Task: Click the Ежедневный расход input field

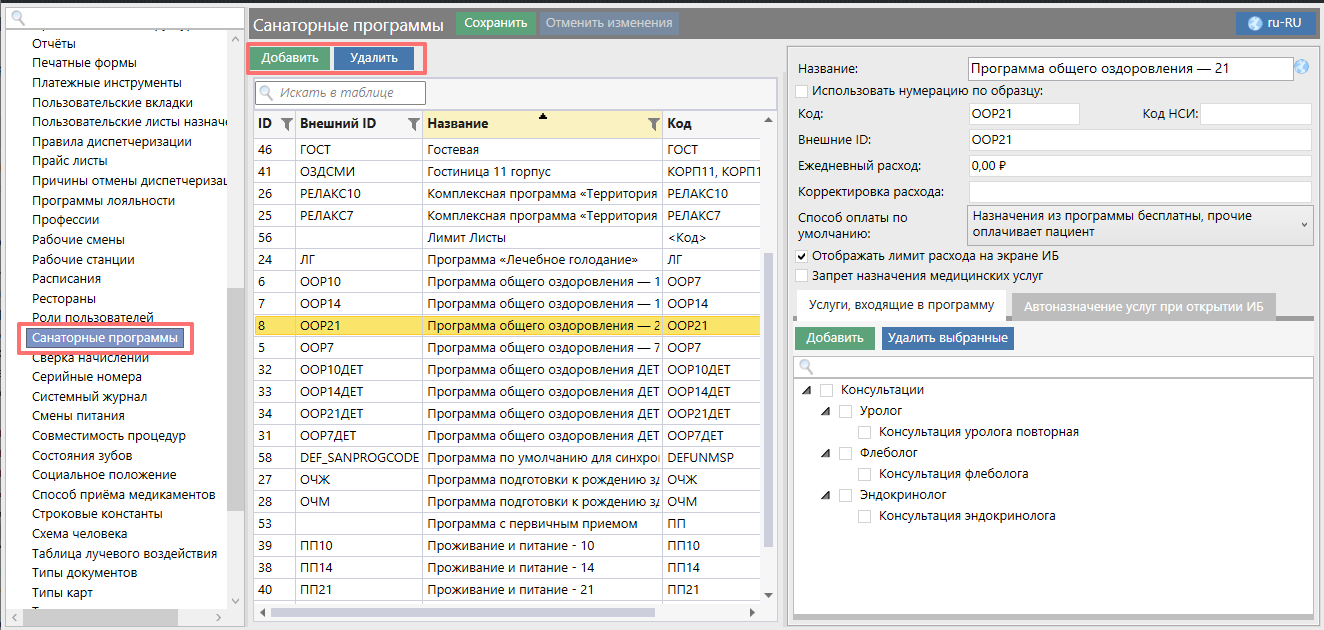Action: click(1139, 166)
